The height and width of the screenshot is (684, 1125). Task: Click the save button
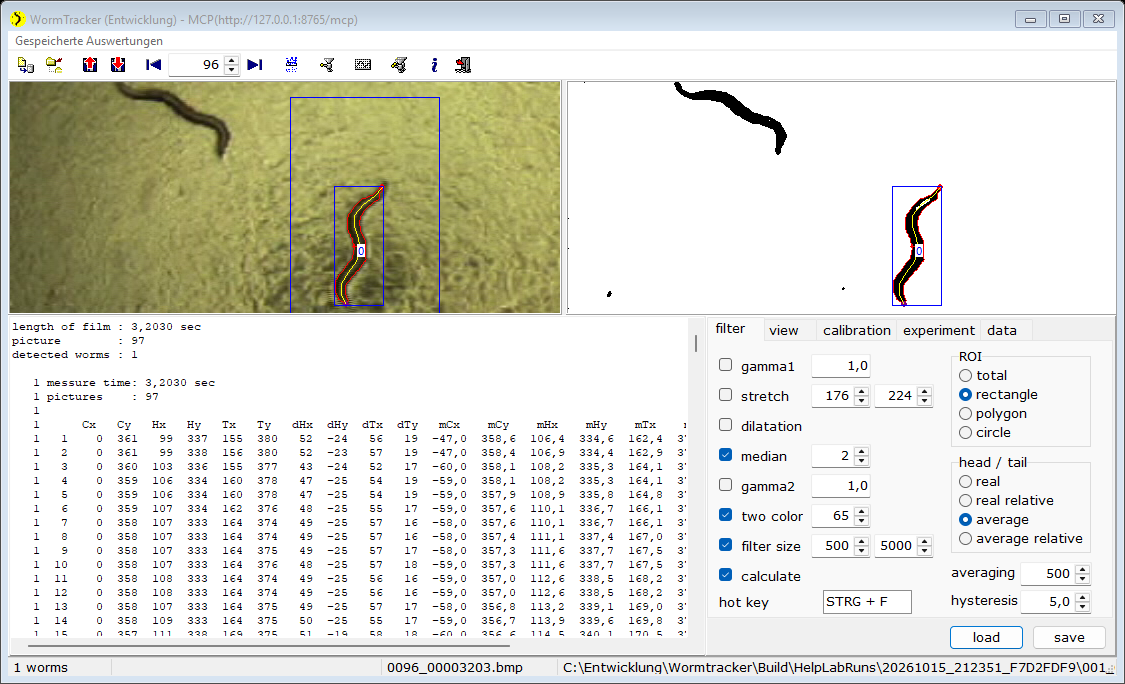[x=1069, y=637]
